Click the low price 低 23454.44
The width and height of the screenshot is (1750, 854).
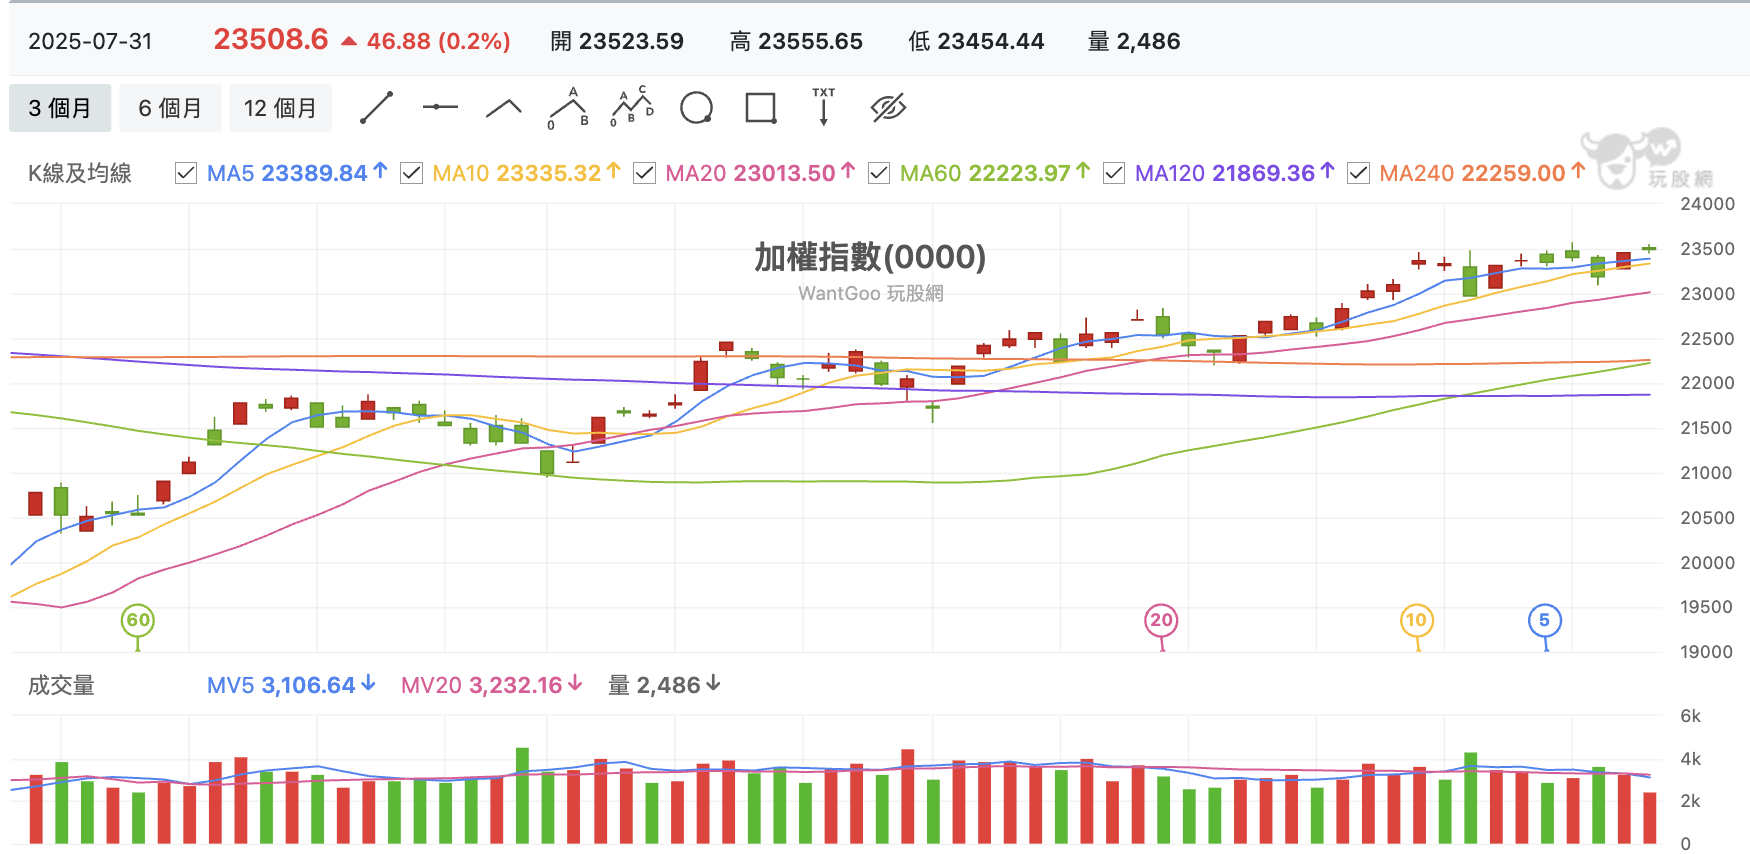976,41
